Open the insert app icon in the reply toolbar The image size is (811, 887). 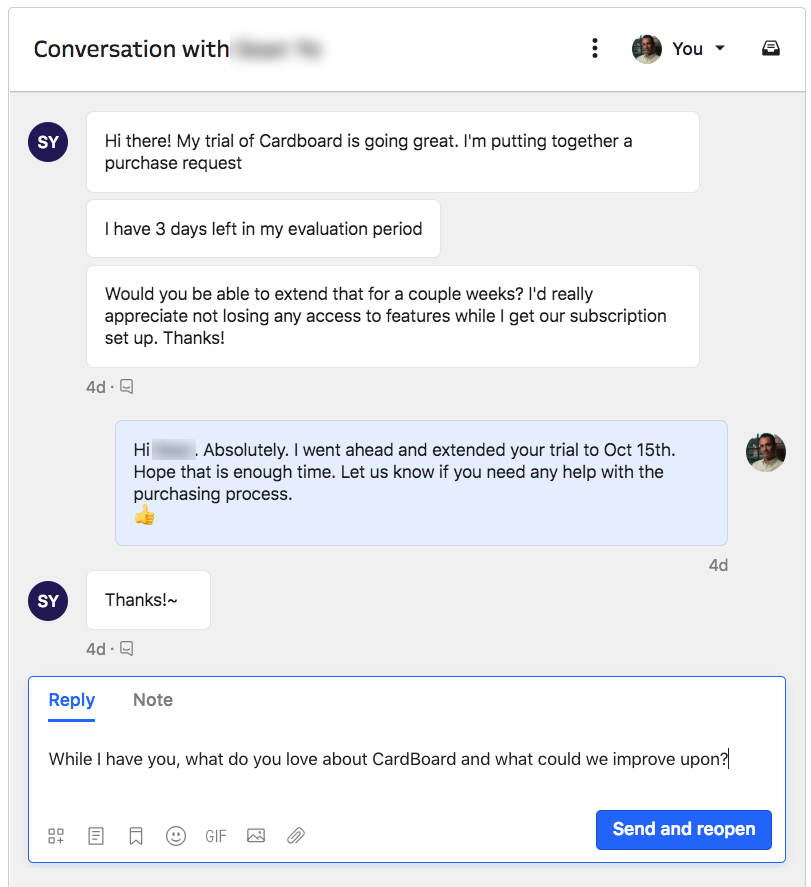[56, 836]
